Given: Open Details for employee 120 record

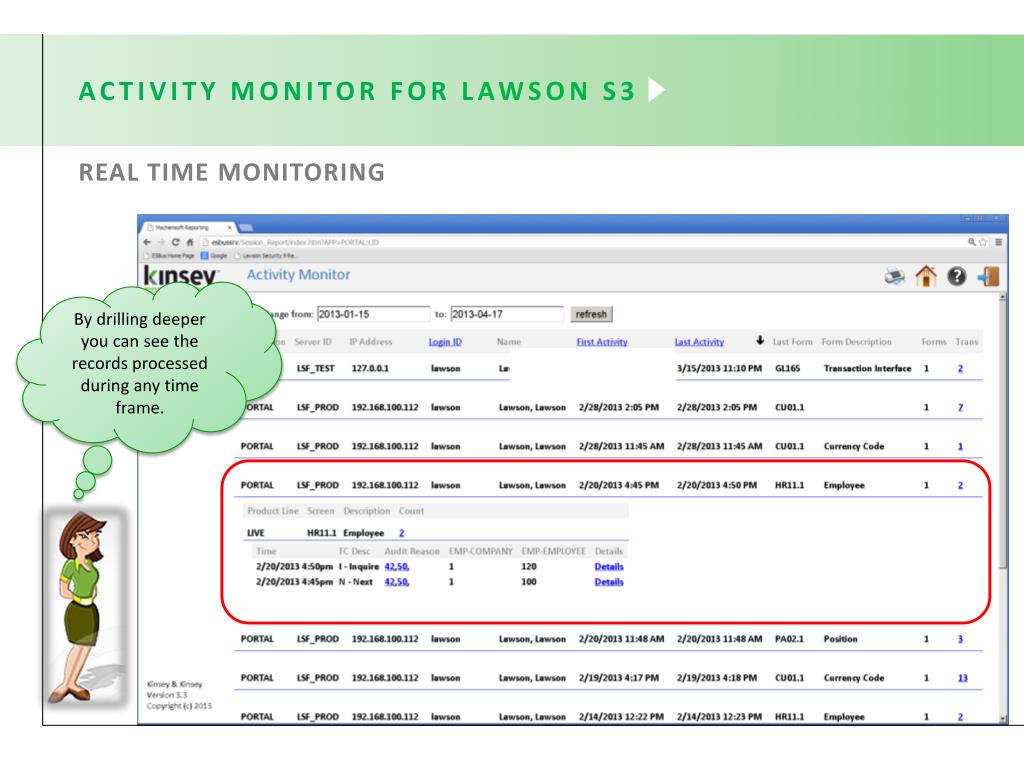Looking at the screenshot, I should 609,567.
